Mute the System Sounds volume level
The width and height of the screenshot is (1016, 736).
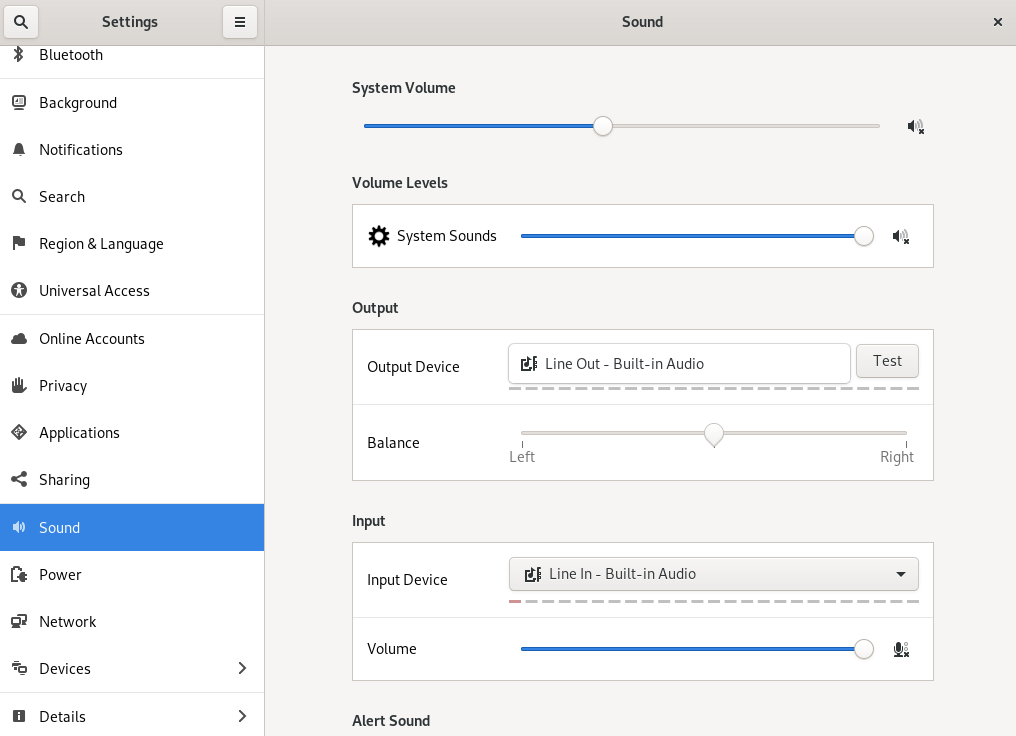(900, 237)
